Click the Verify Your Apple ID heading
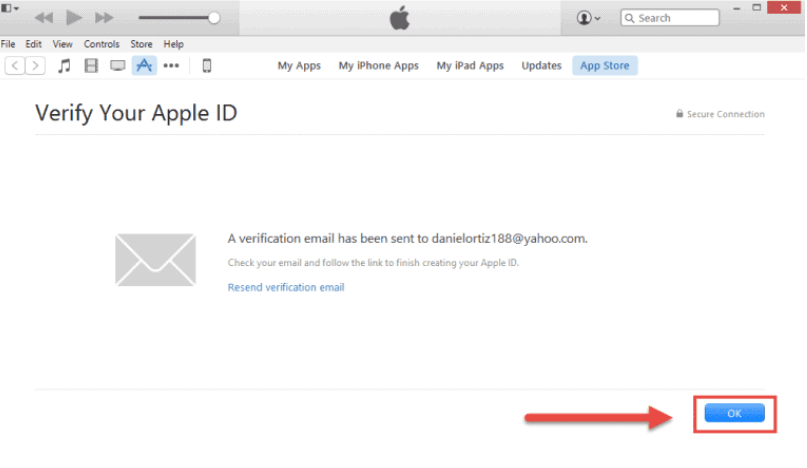The width and height of the screenshot is (807, 468). 136,113
